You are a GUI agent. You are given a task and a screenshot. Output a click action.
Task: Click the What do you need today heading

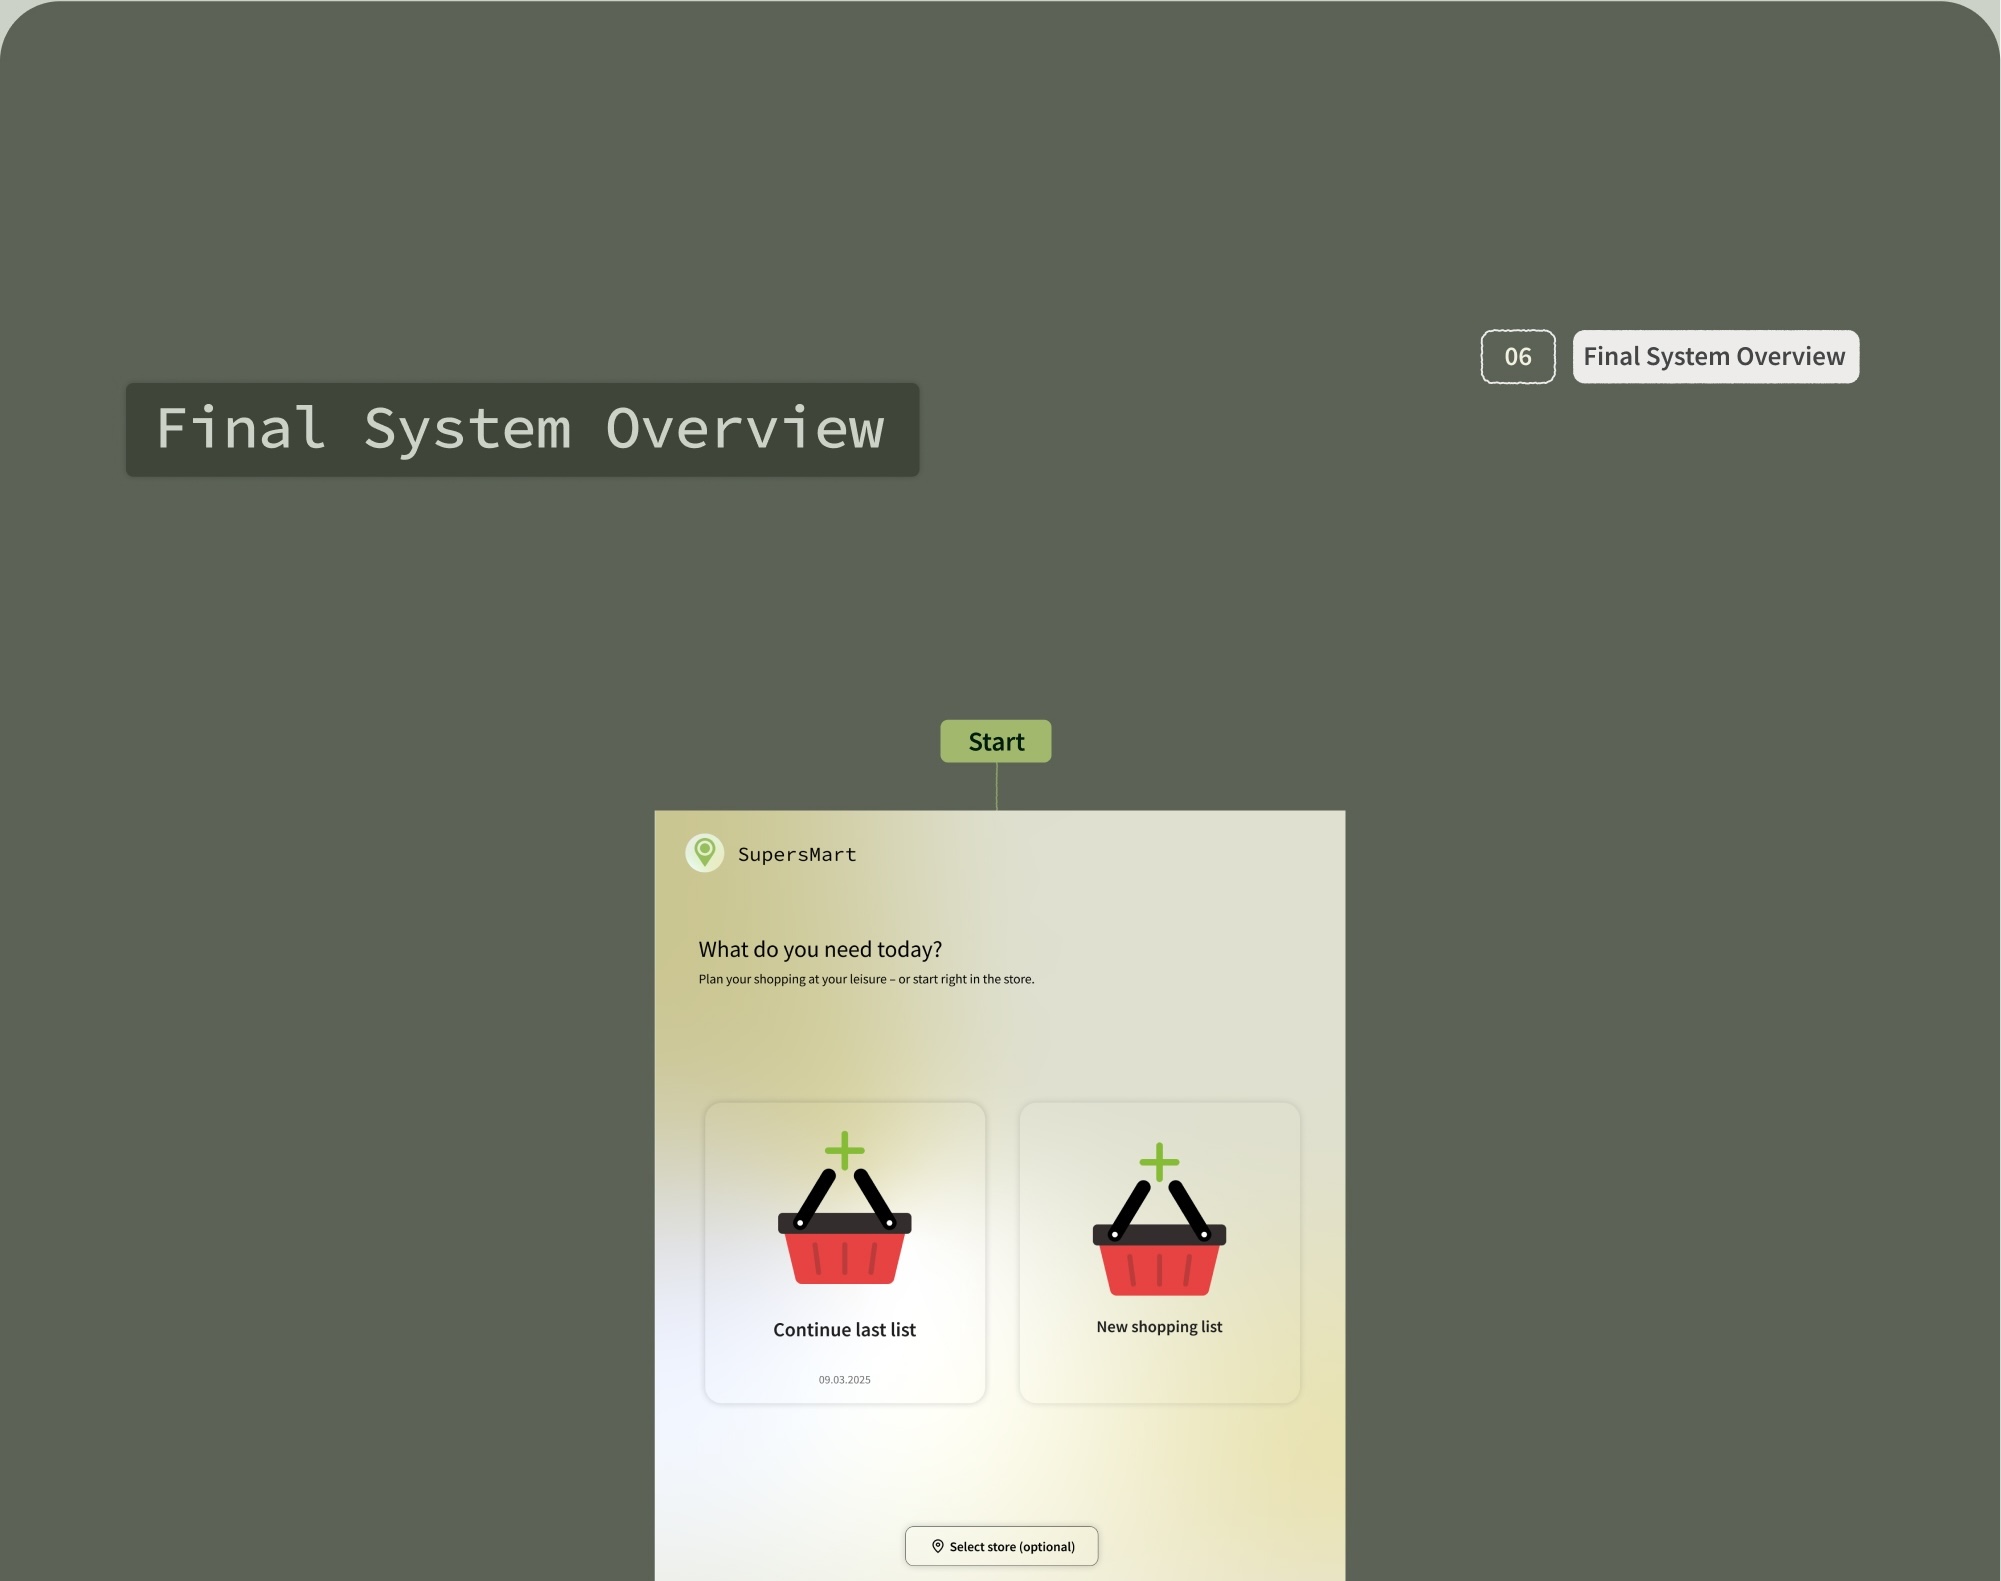(x=820, y=949)
